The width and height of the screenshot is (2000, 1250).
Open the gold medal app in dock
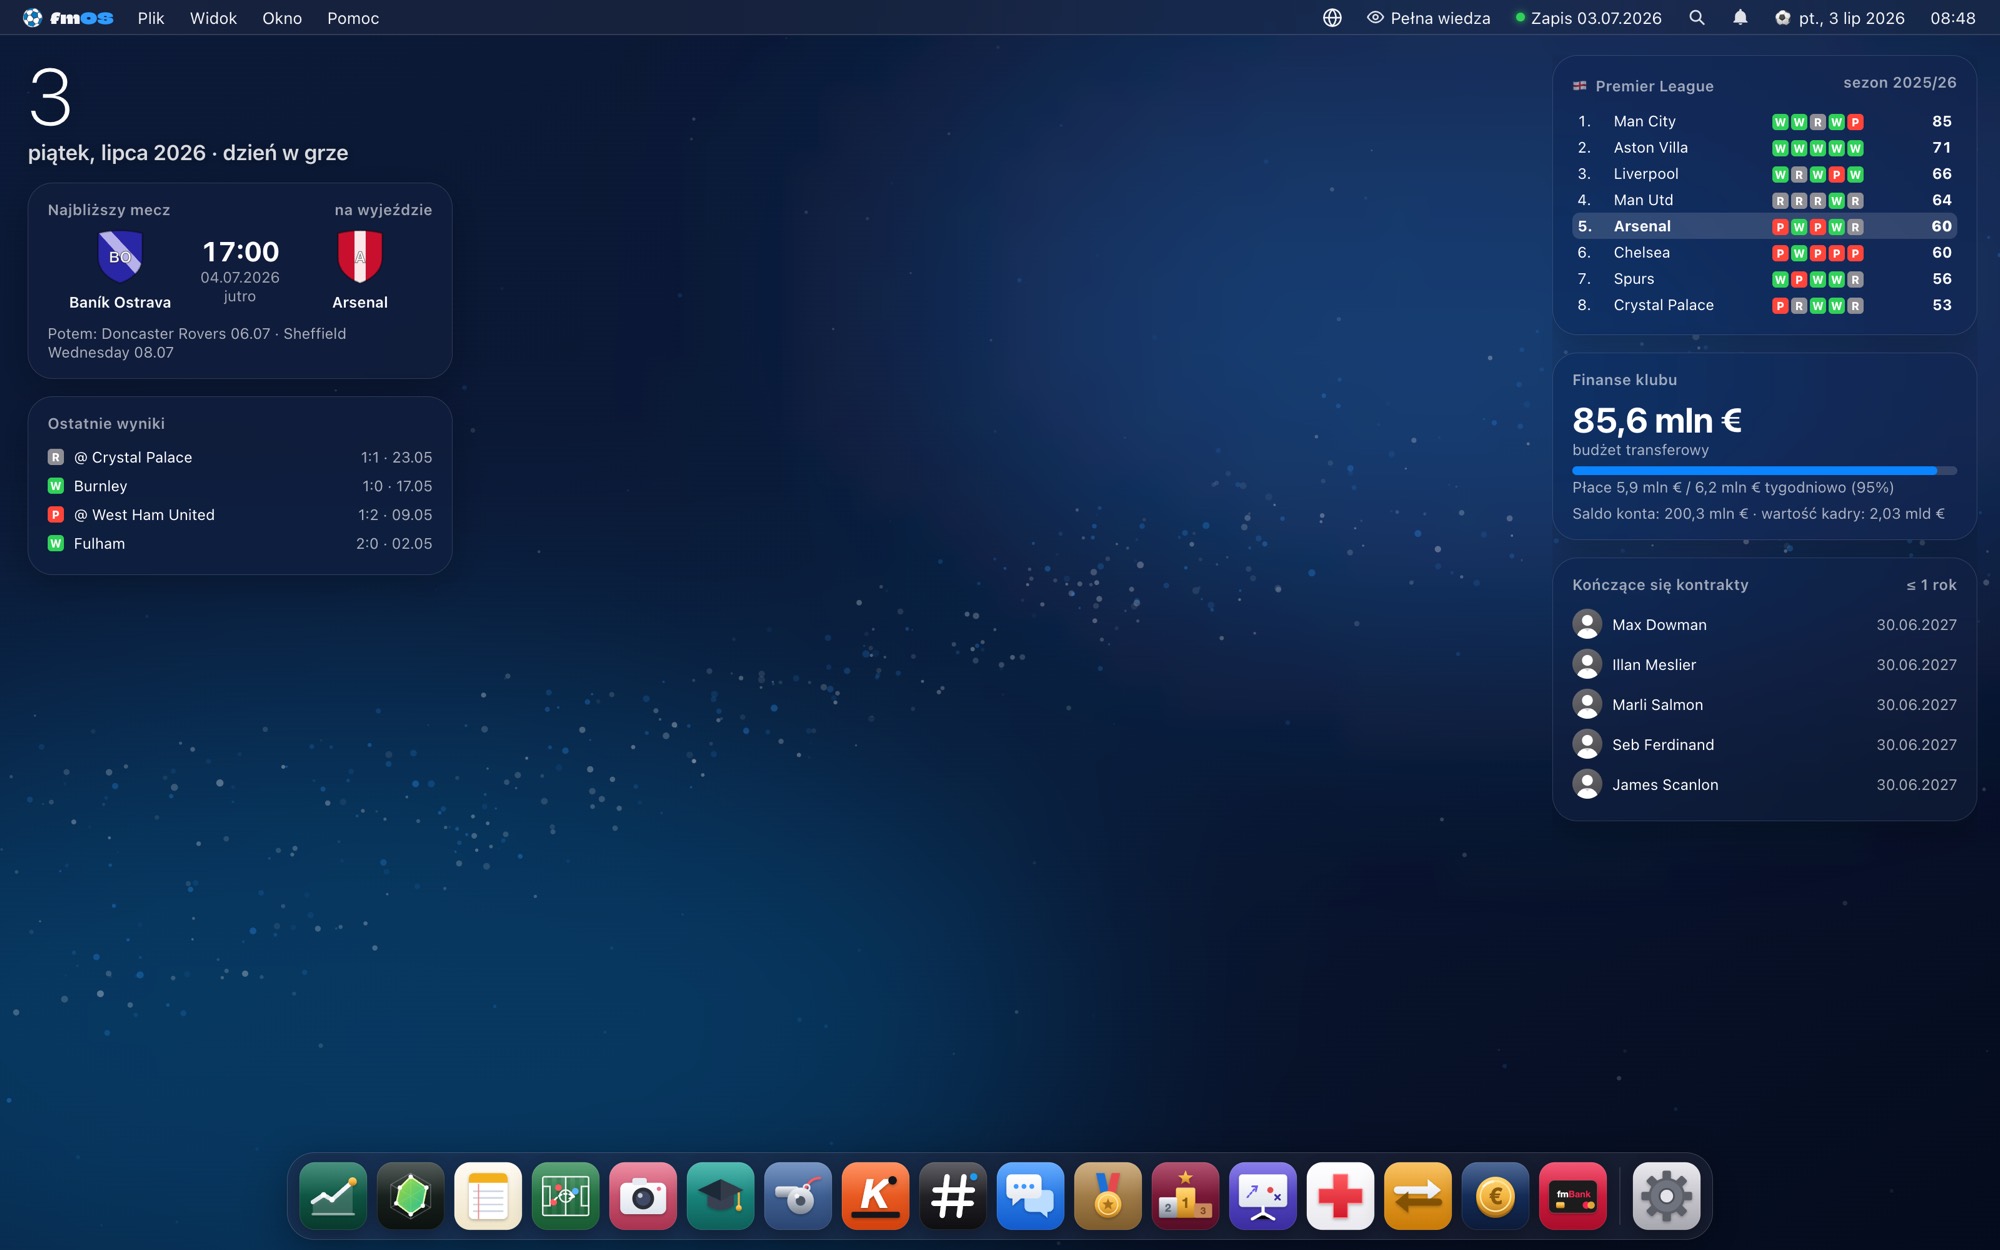(1108, 1196)
